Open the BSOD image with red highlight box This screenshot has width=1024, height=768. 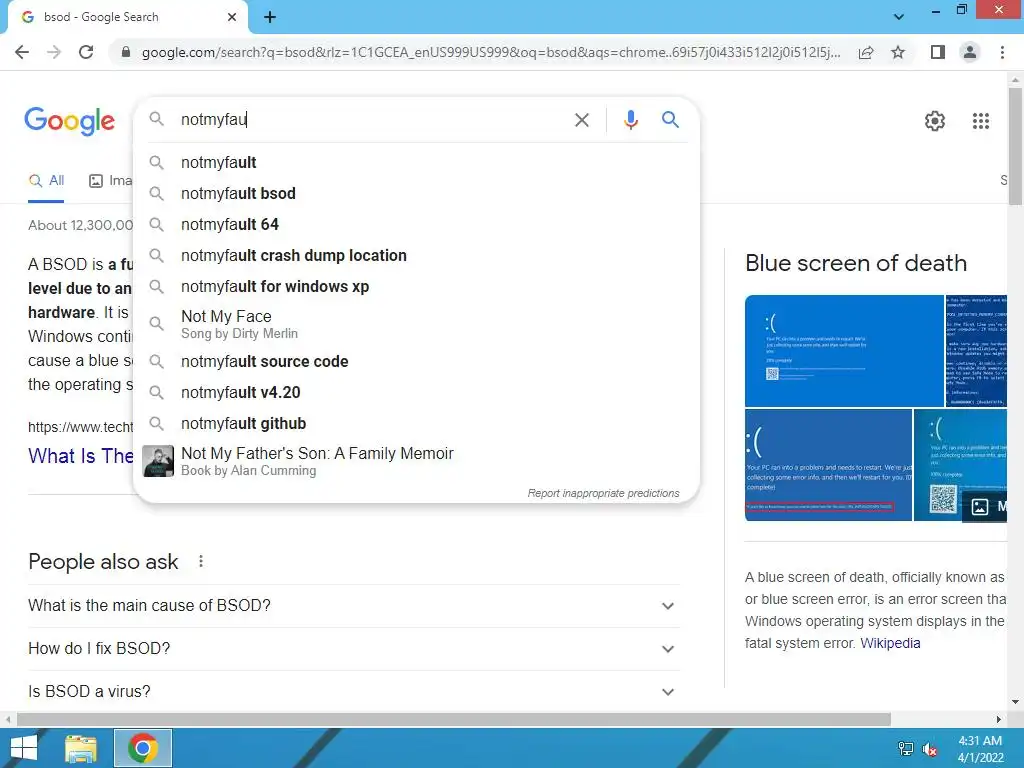coord(828,465)
